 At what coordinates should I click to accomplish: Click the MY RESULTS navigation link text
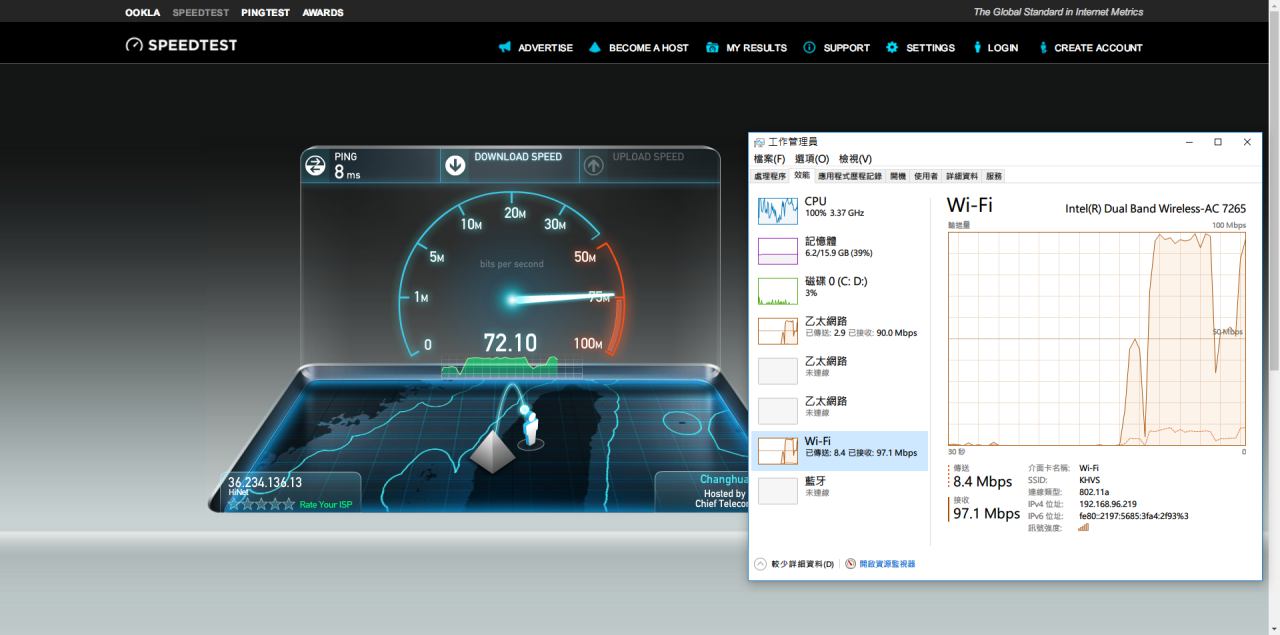pyautogui.click(x=756, y=48)
